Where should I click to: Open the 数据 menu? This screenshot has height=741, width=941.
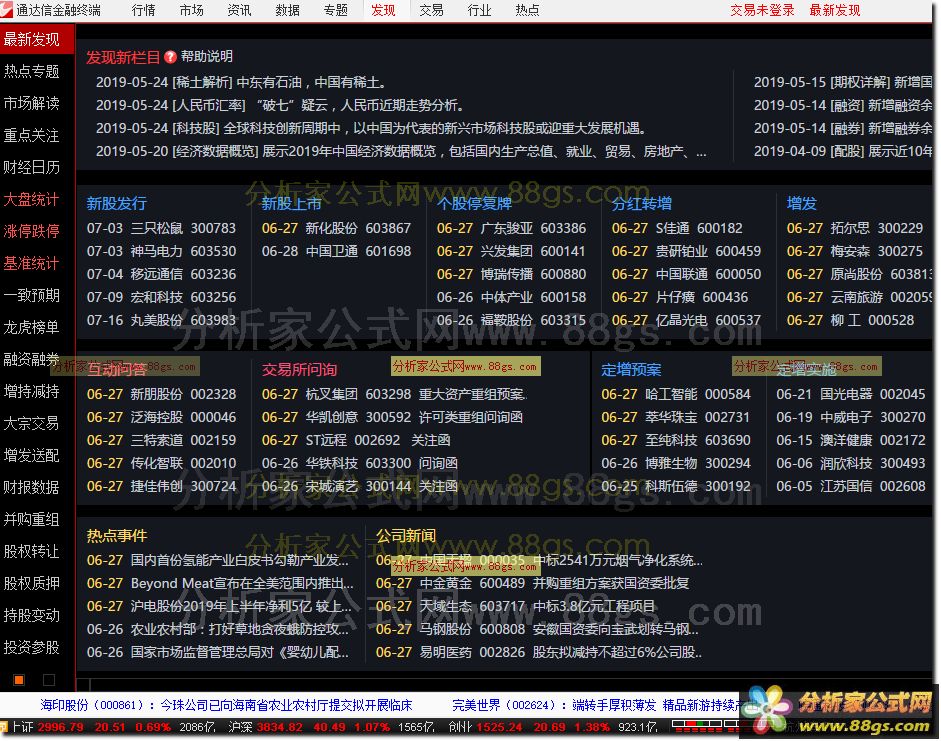click(x=287, y=10)
